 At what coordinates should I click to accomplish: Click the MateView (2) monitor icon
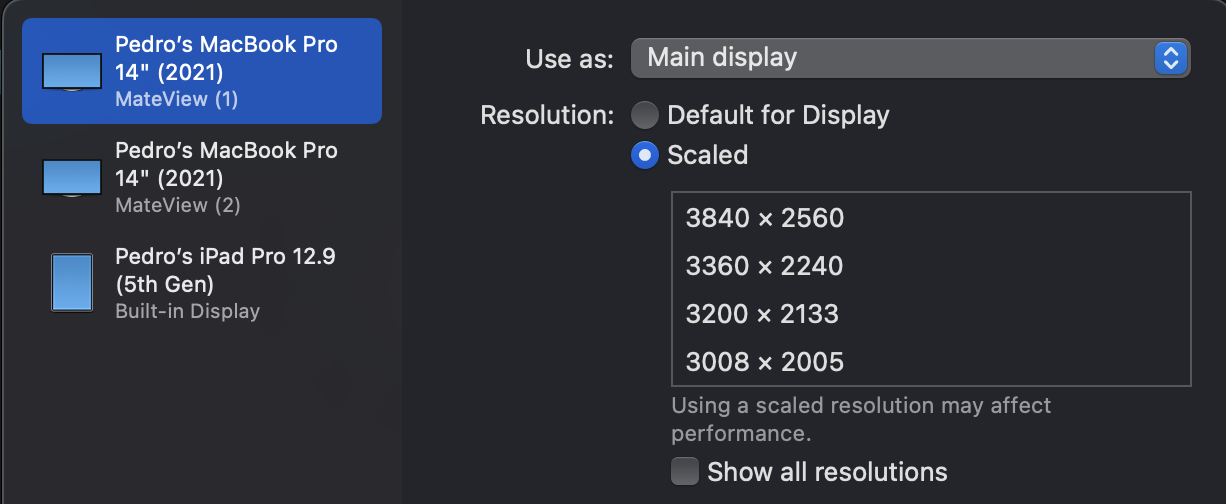point(72,178)
